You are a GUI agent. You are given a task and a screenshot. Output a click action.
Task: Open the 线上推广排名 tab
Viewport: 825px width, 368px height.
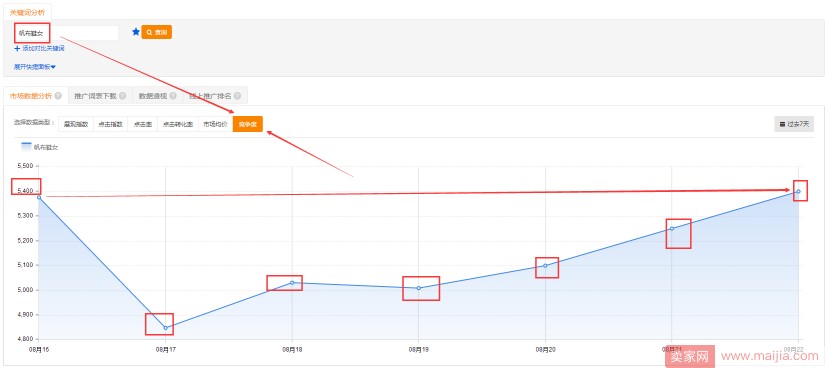tap(211, 96)
